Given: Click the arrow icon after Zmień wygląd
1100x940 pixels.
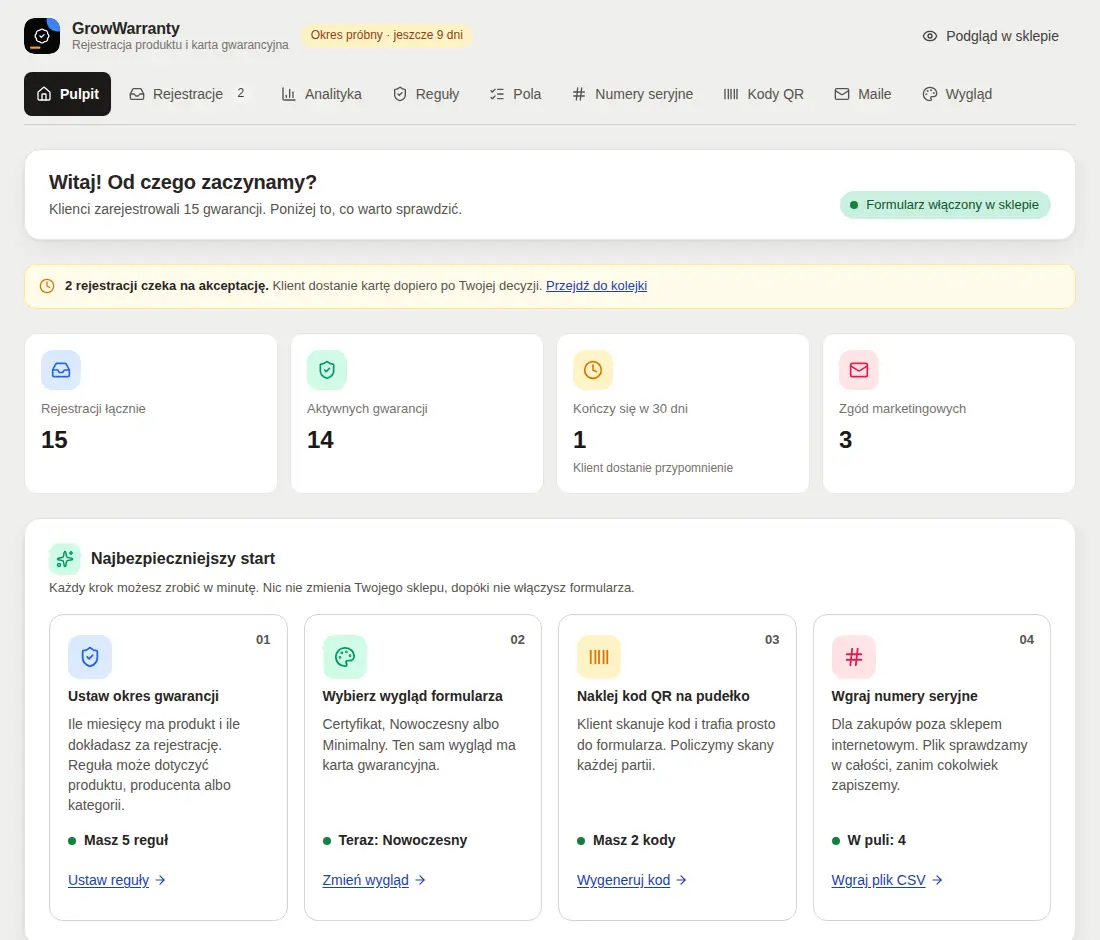Looking at the screenshot, I should [420, 880].
